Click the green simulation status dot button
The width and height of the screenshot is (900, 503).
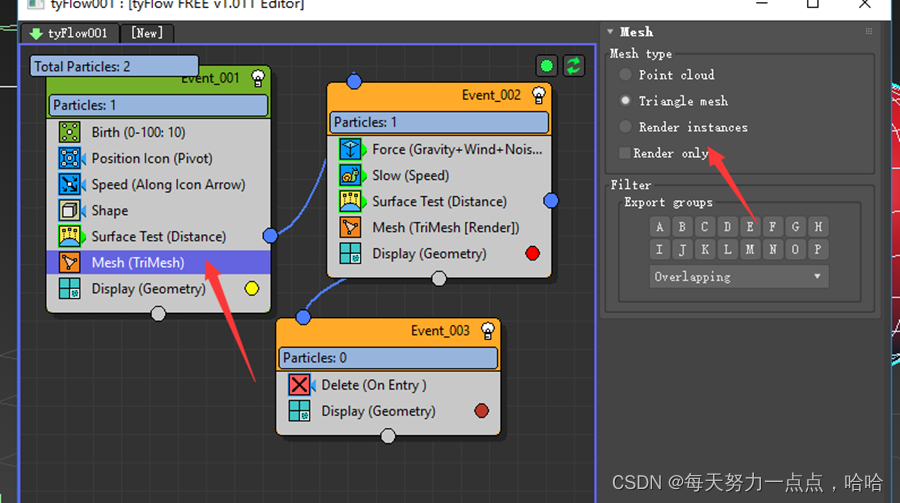[546, 66]
